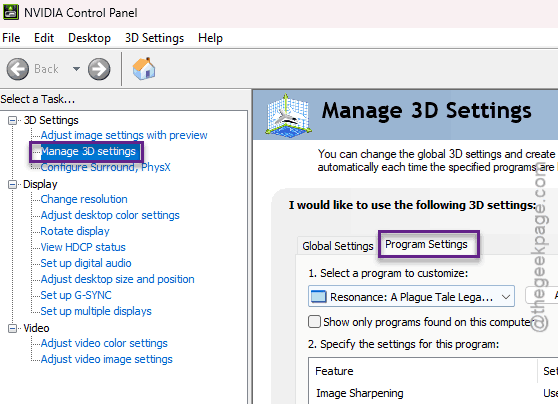The height and width of the screenshot is (404, 558).
Task: Click the NVIDIA Control Panel title bar icon
Action: 11,12
